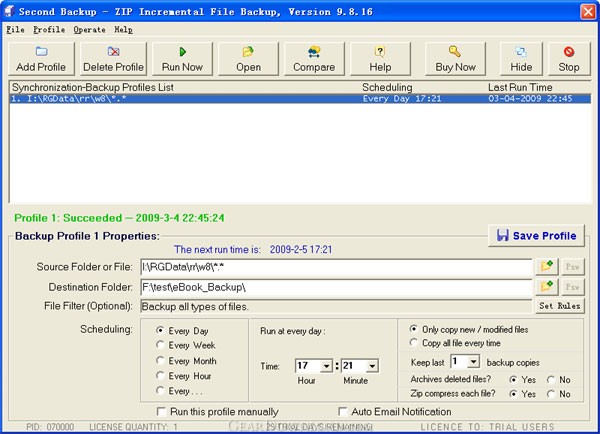Click in the Destination Folder field
Viewport: 600px width, 434px height.
(x=336, y=287)
